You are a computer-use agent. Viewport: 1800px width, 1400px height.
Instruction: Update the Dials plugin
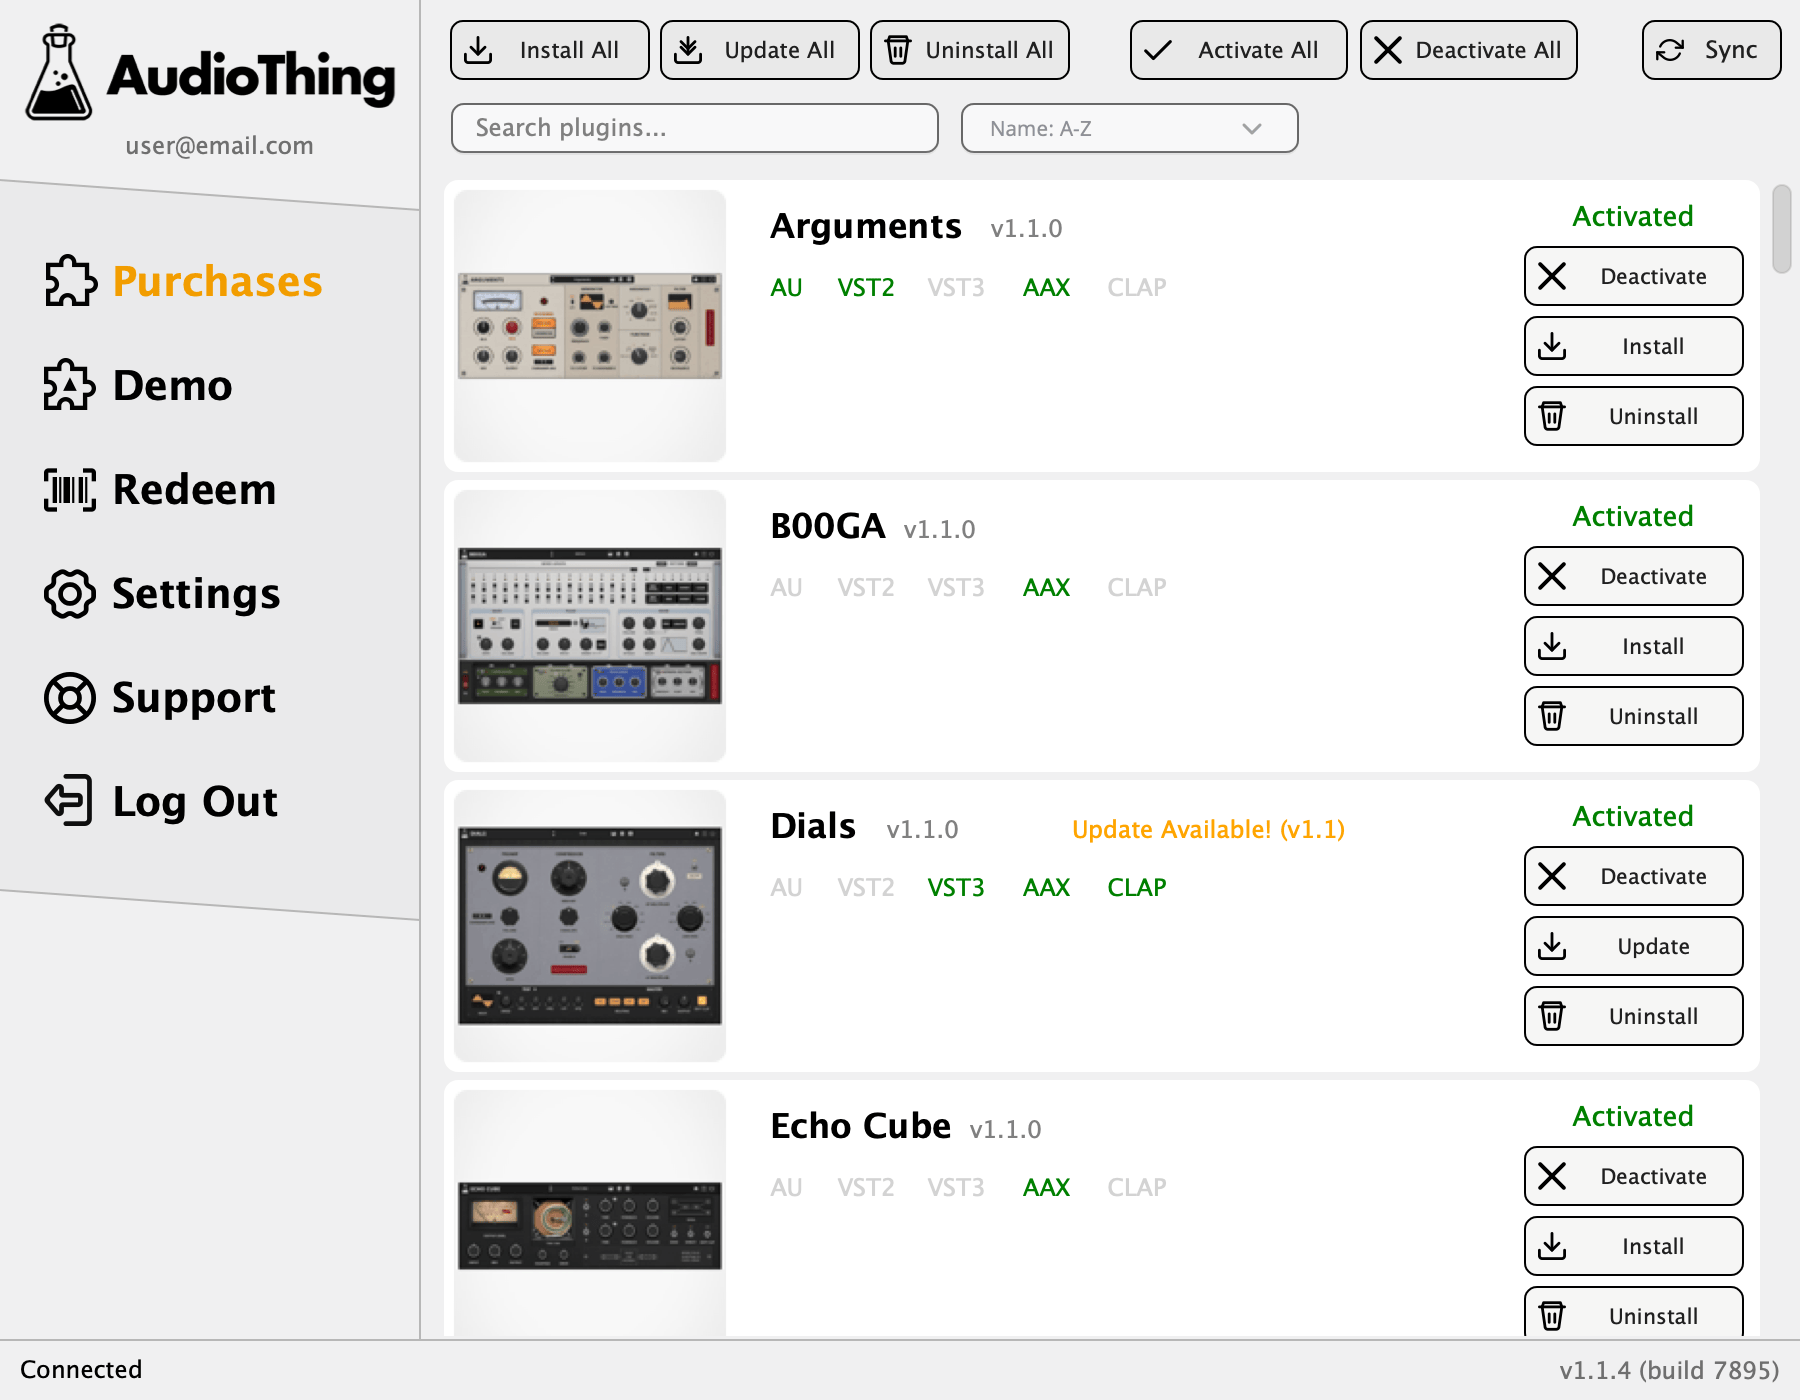(1634, 946)
